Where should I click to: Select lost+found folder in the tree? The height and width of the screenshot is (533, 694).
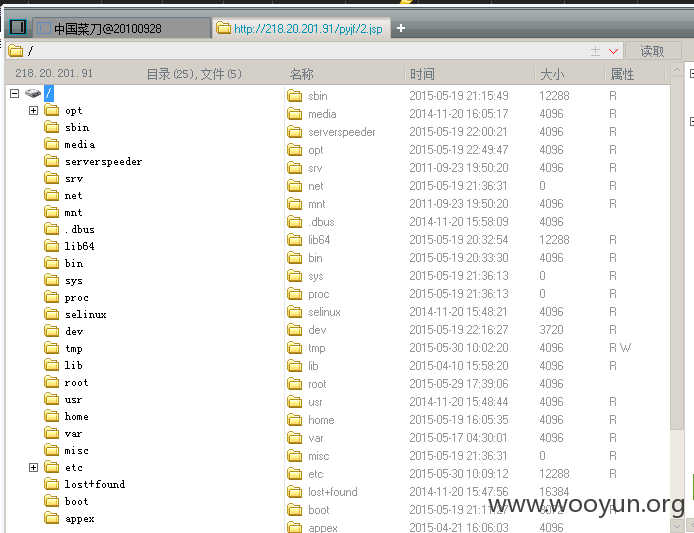95,484
